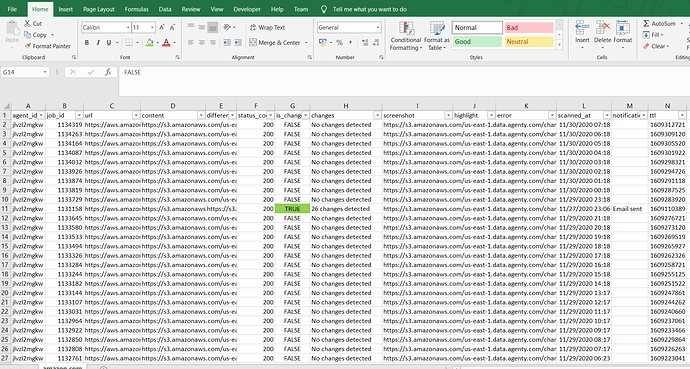Switch to the Insert tab
The width and height of the screenshot is (690, 369).
pyautogui.click(x=66, y=9)
